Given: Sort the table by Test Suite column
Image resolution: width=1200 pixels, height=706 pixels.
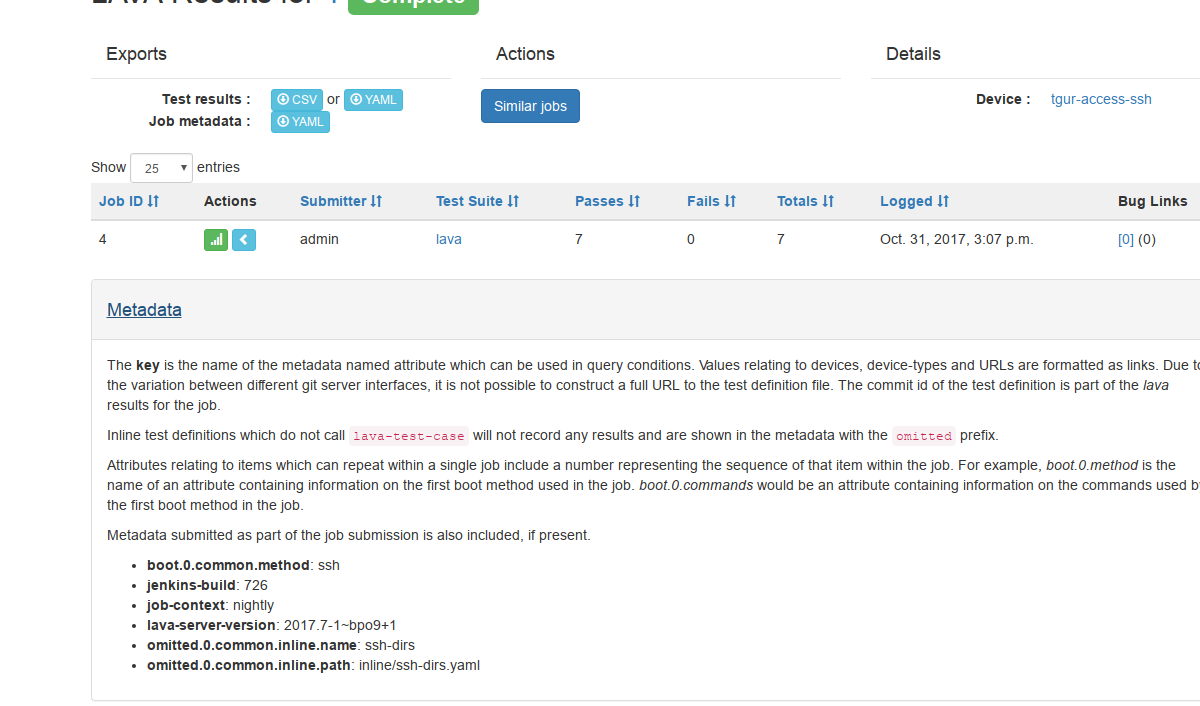Looking at the screenshot, I should tap(476, 201).
